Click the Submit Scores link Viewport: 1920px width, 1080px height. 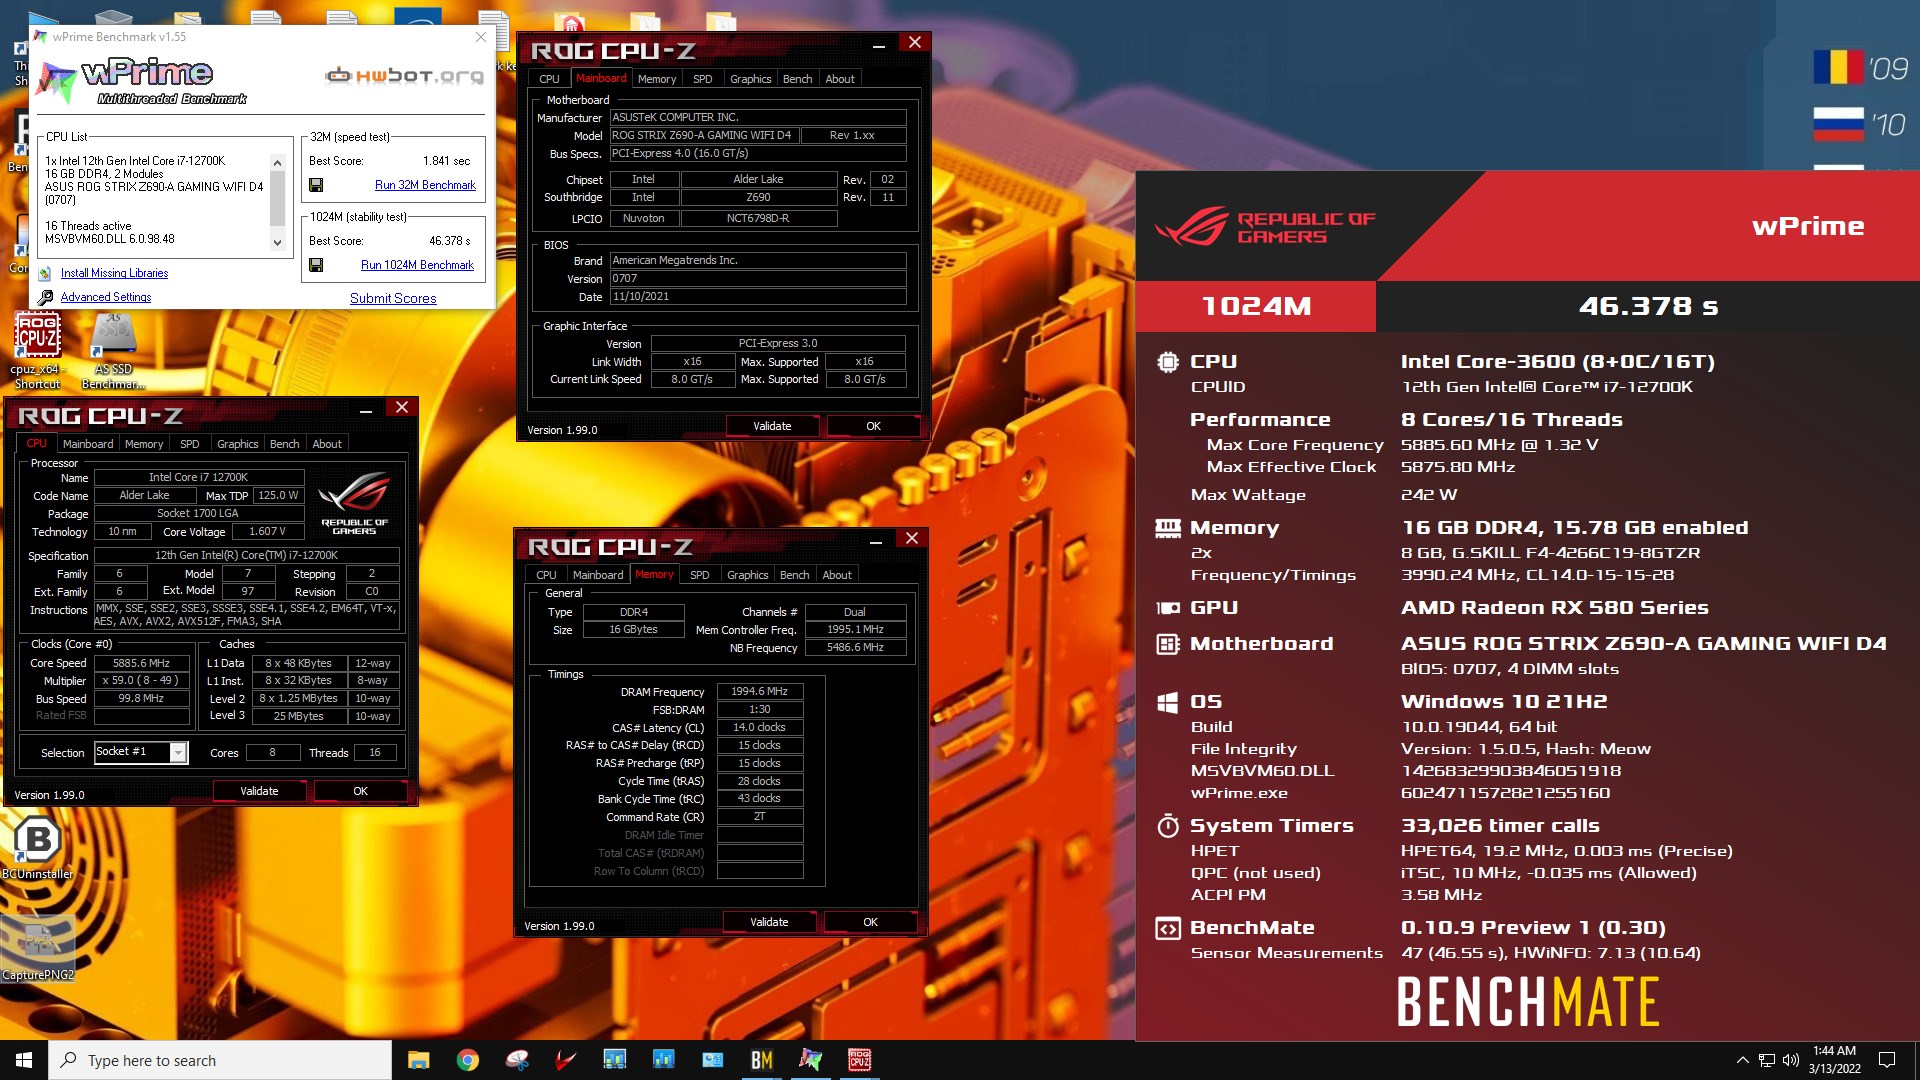pyautogui.click(x=393, y=298)
